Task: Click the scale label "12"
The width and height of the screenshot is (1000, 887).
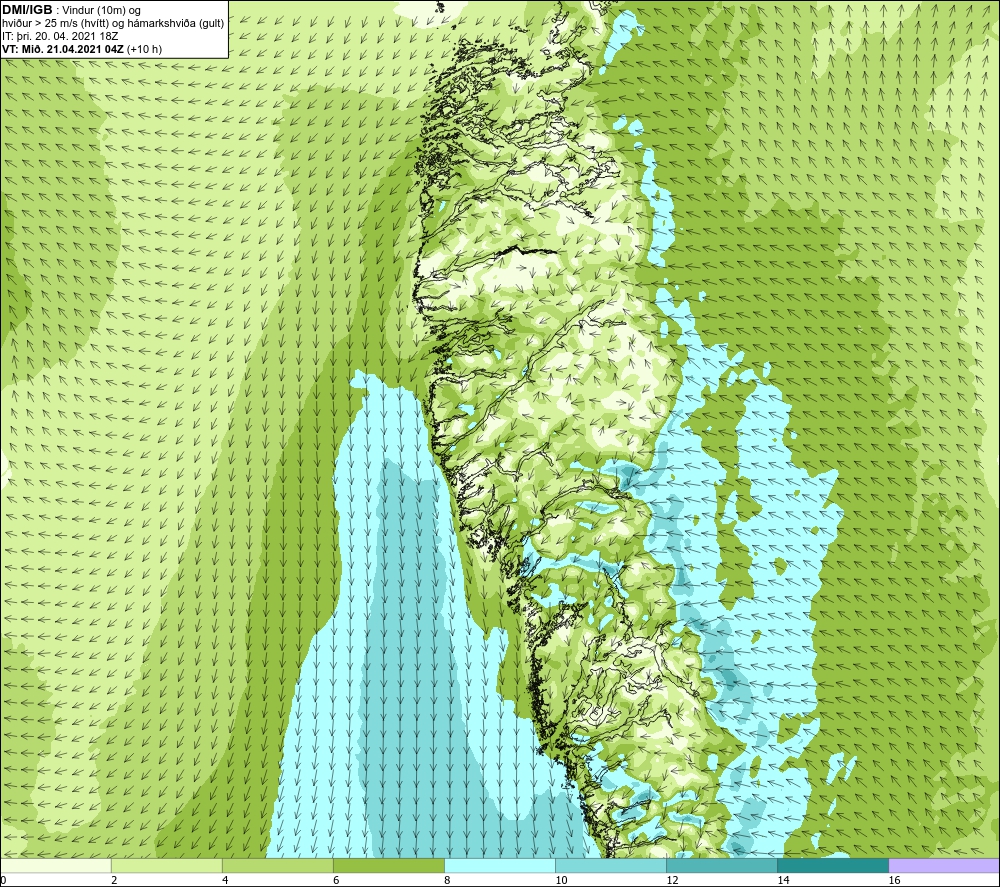Action: pyautogui.click(x=672, y=881)
